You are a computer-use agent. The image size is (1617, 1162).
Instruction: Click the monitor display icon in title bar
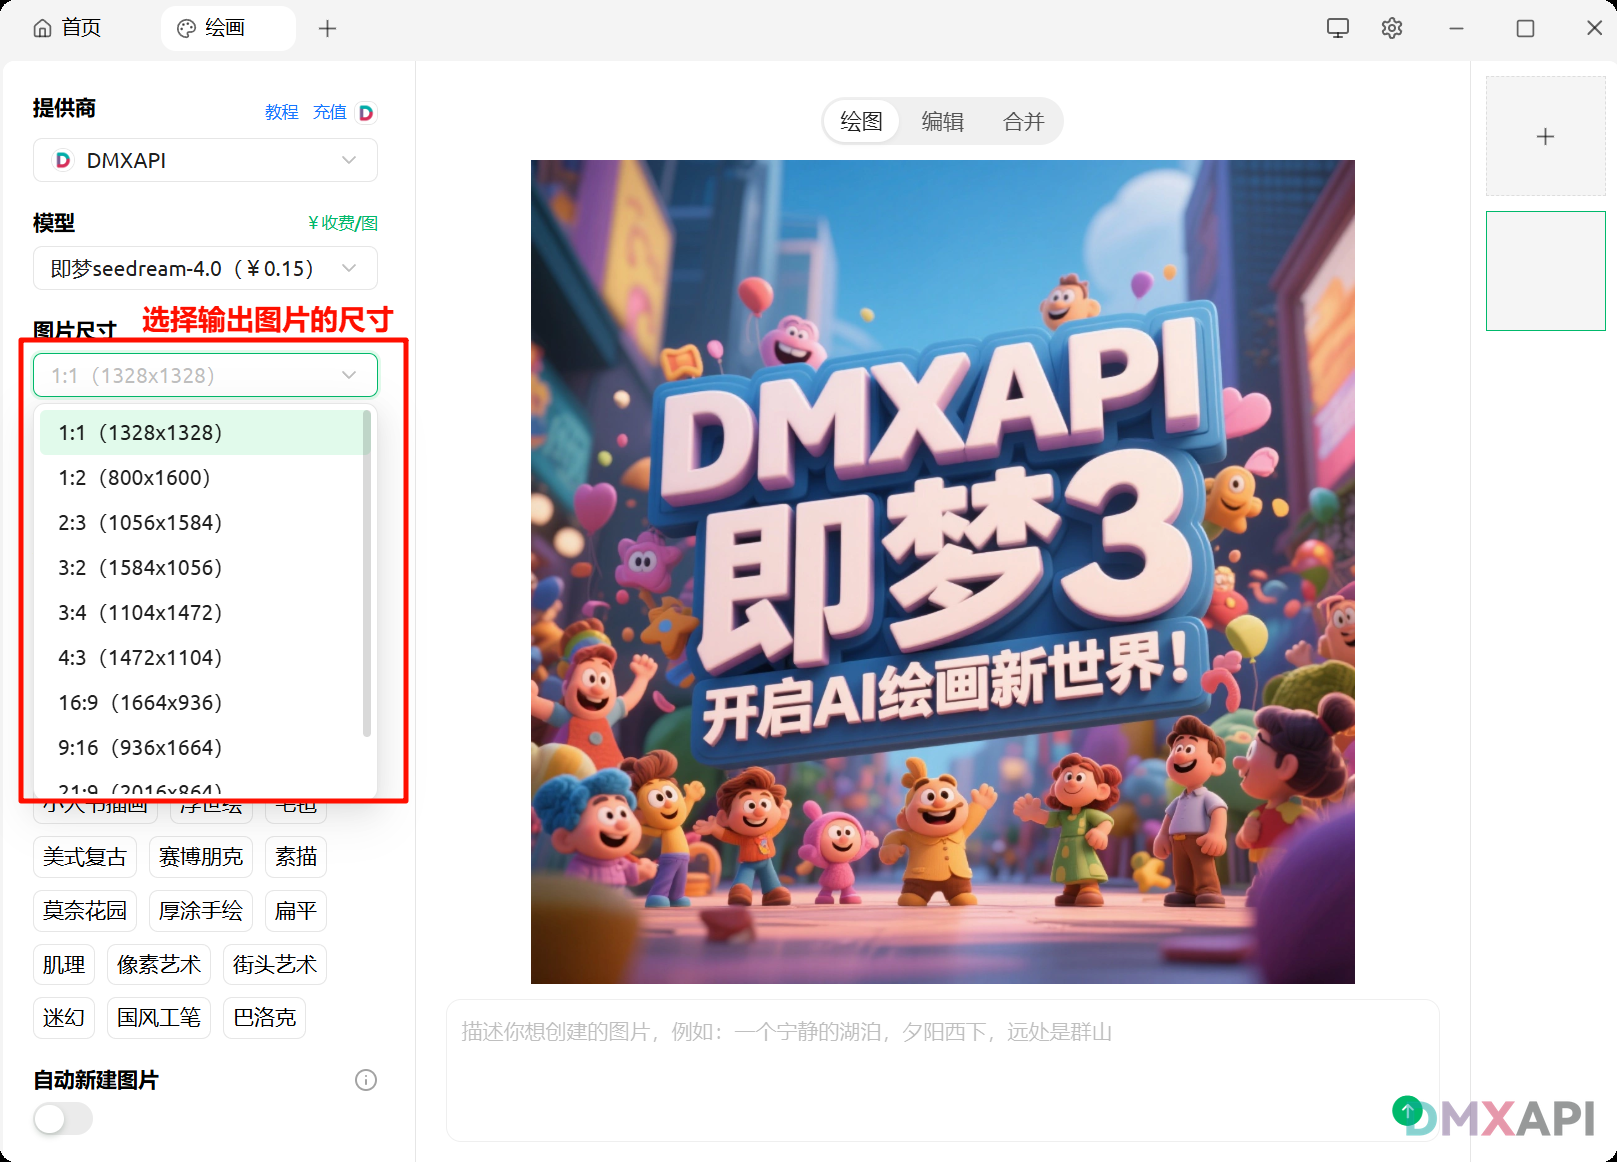[1337, 28]
